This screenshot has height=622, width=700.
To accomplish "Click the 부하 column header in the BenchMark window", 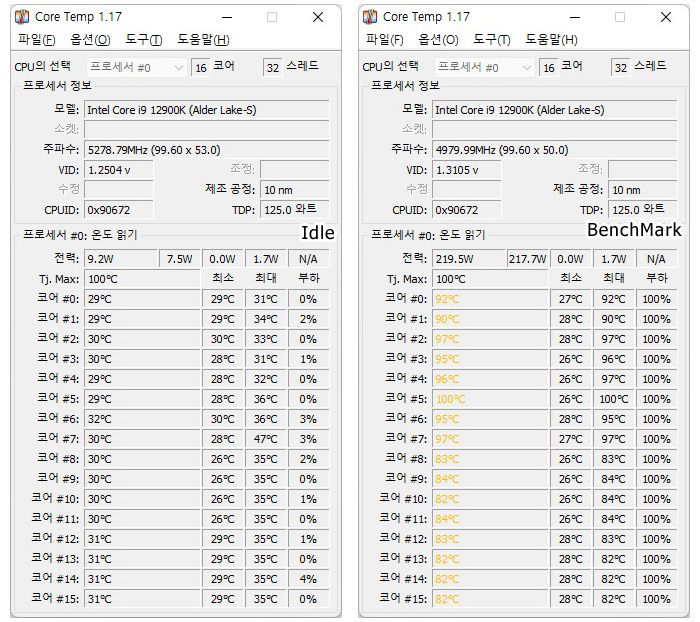I will click(x=657, y=278).
